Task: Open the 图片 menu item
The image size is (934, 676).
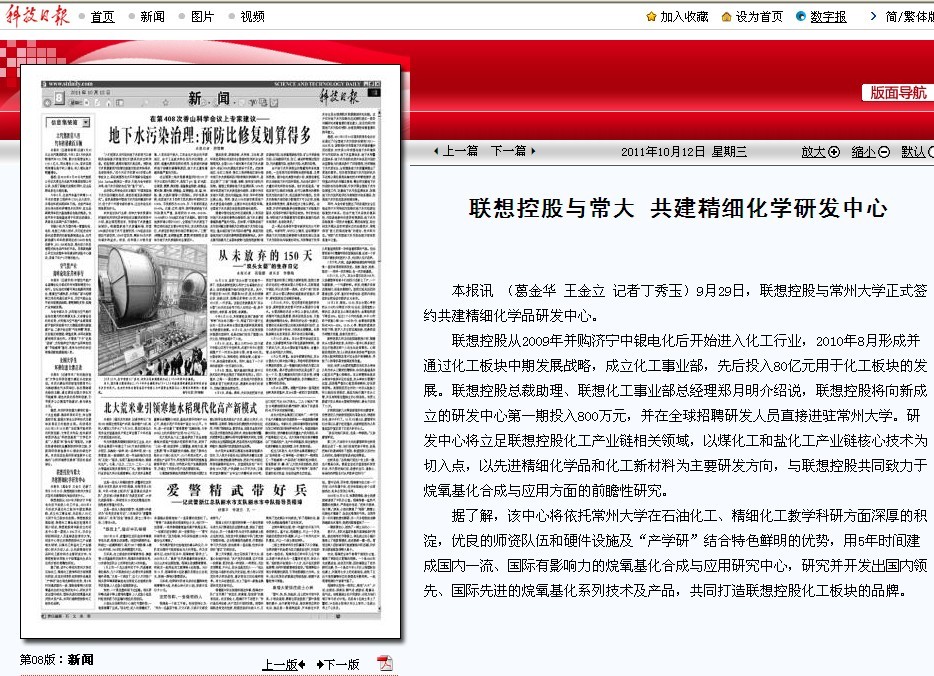Action: click(203, 17)
